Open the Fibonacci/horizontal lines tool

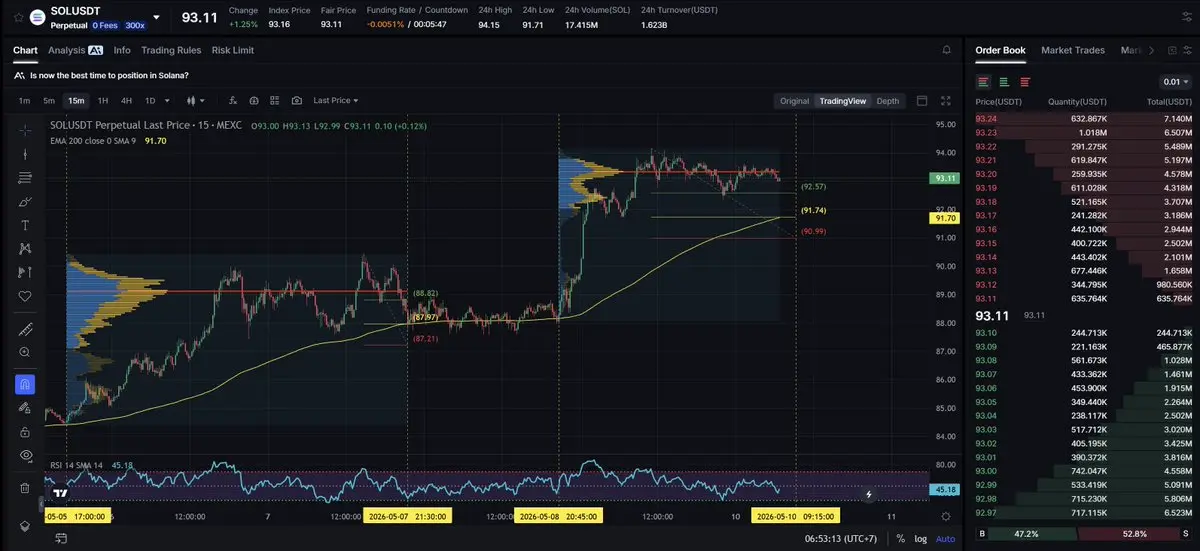tap(25, 178)
